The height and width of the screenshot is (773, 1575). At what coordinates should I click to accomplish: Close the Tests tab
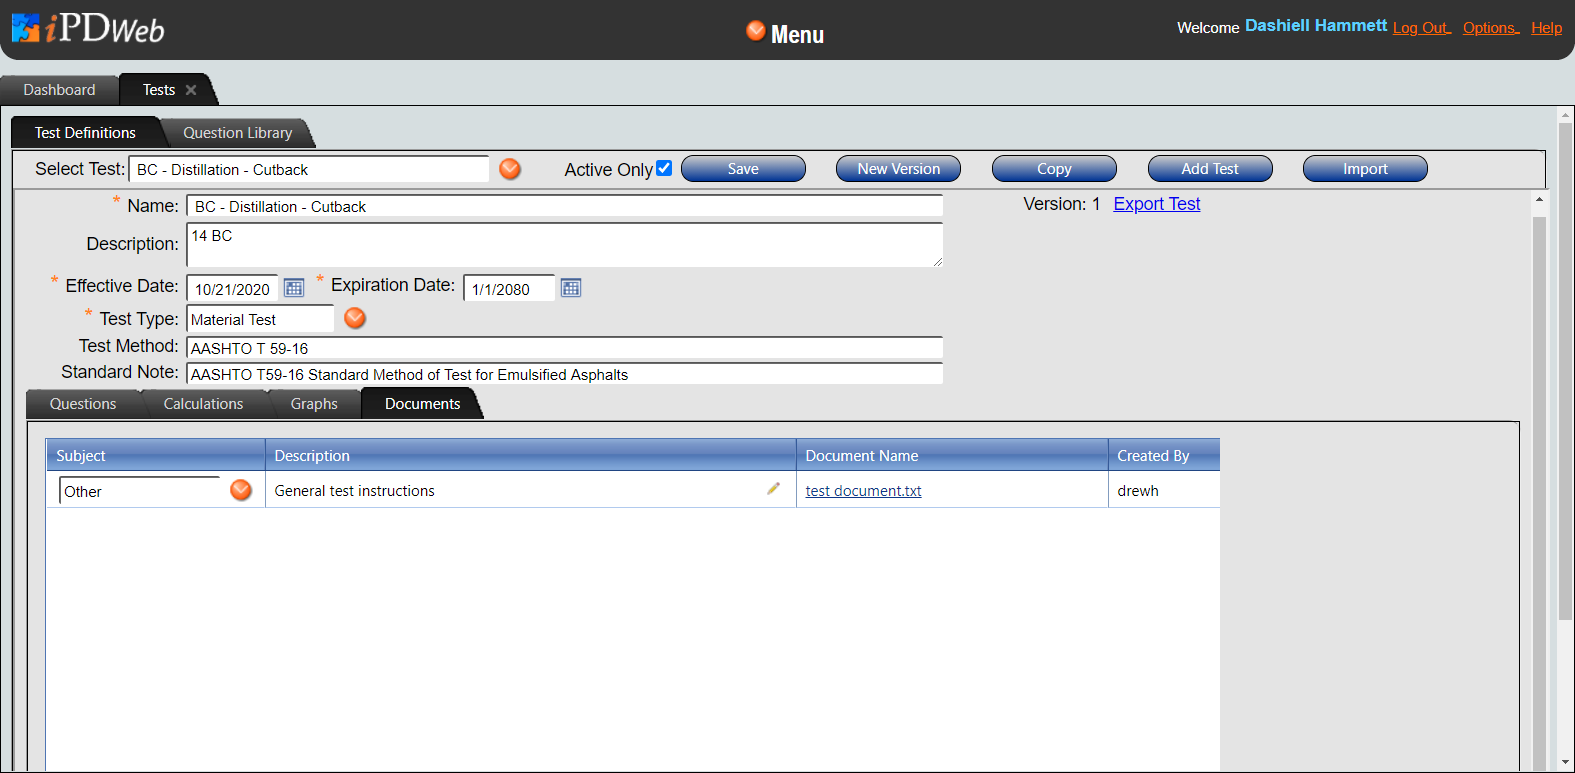191,90
